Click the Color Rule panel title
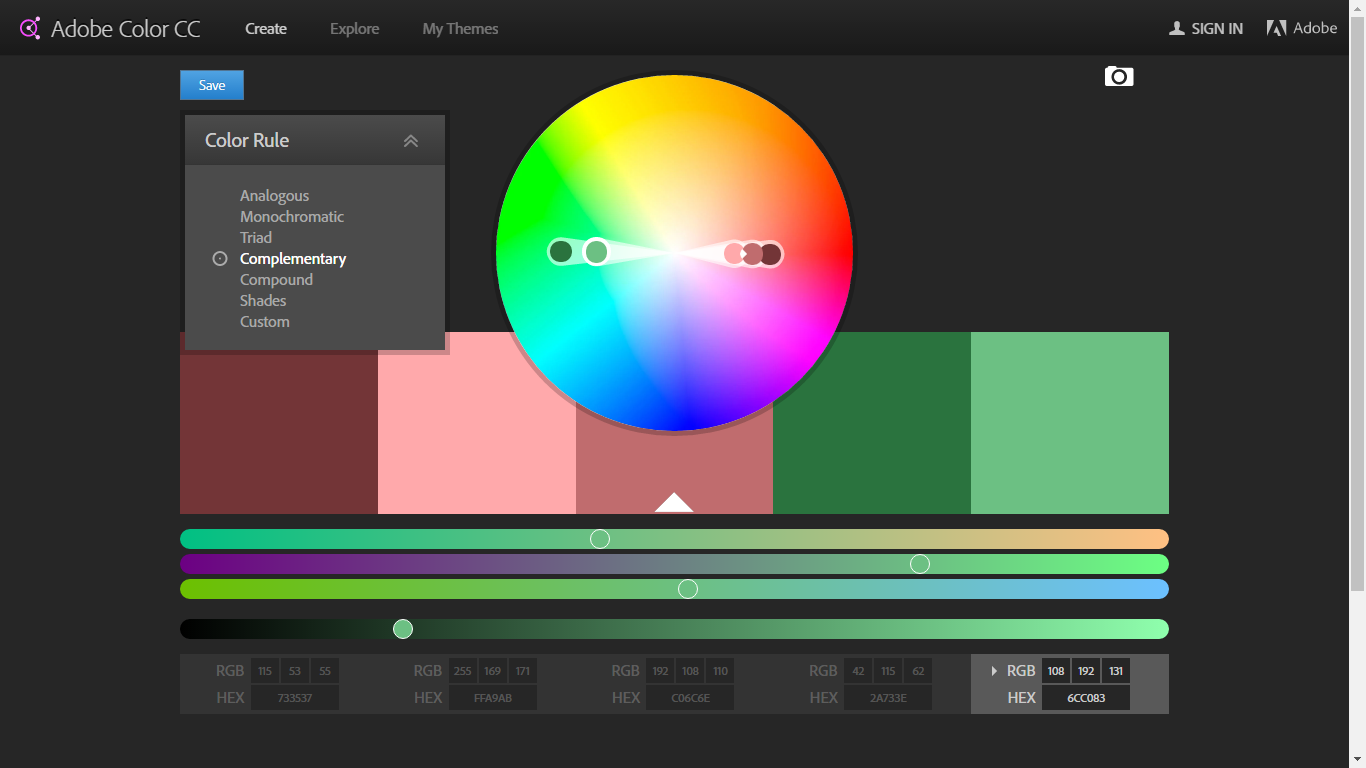The width and height of the screenshot is (1366, 768). coord(247,141)
